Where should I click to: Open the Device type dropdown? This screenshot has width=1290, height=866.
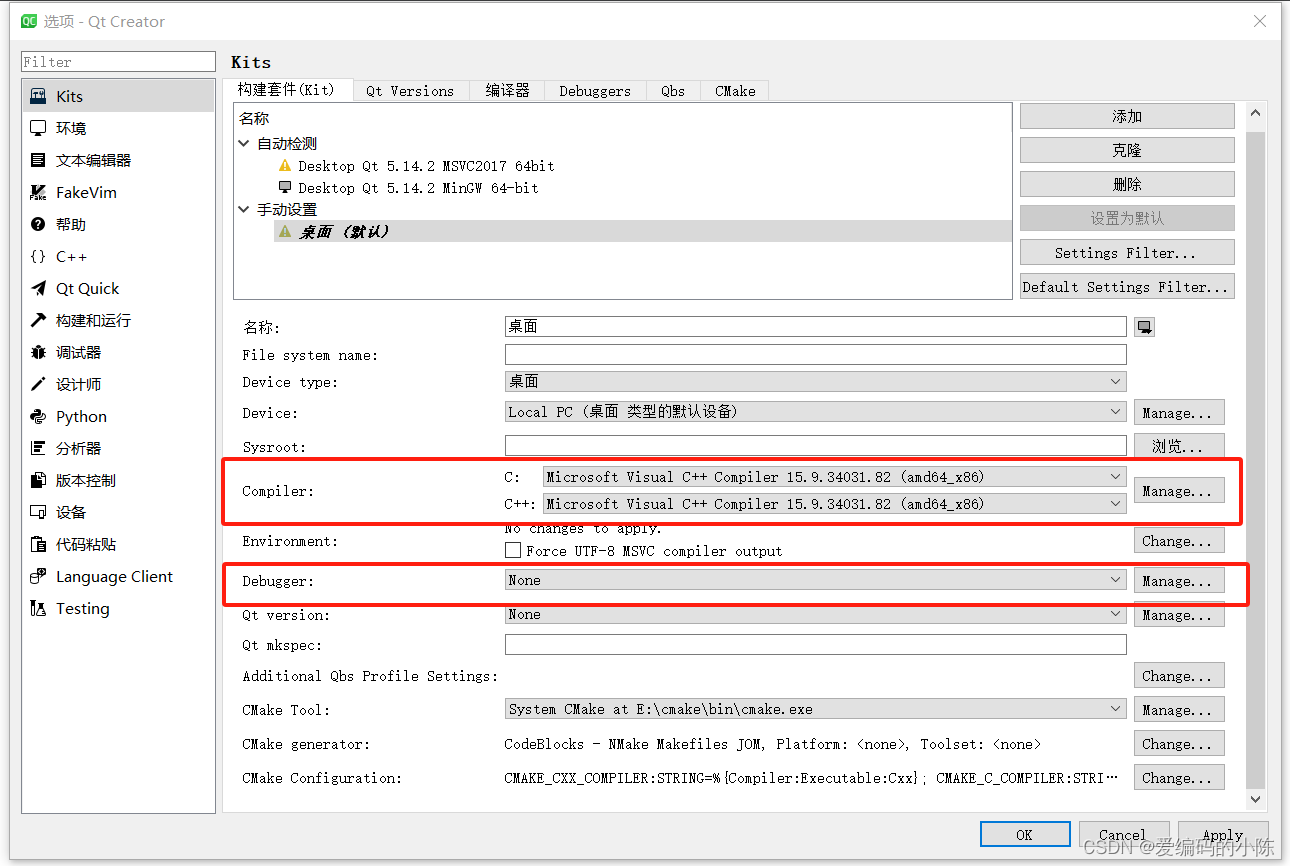pyautogui.click(x=816, y=381)
